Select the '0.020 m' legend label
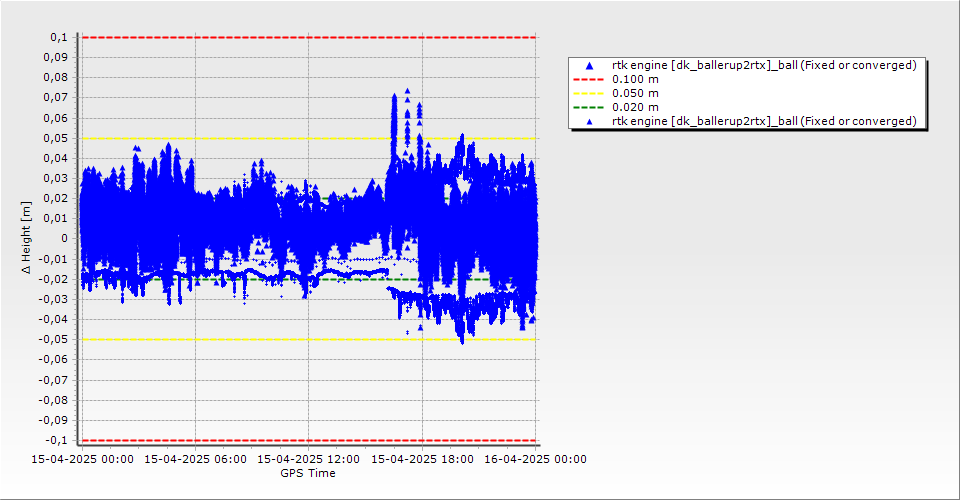The image size is (960, 500). [x=635, y=108]
